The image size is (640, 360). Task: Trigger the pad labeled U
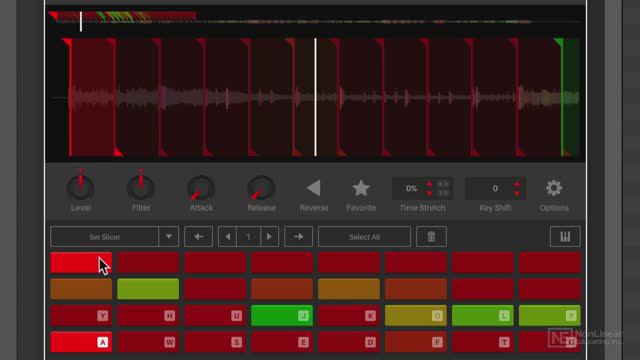click(x=215, y=316)
